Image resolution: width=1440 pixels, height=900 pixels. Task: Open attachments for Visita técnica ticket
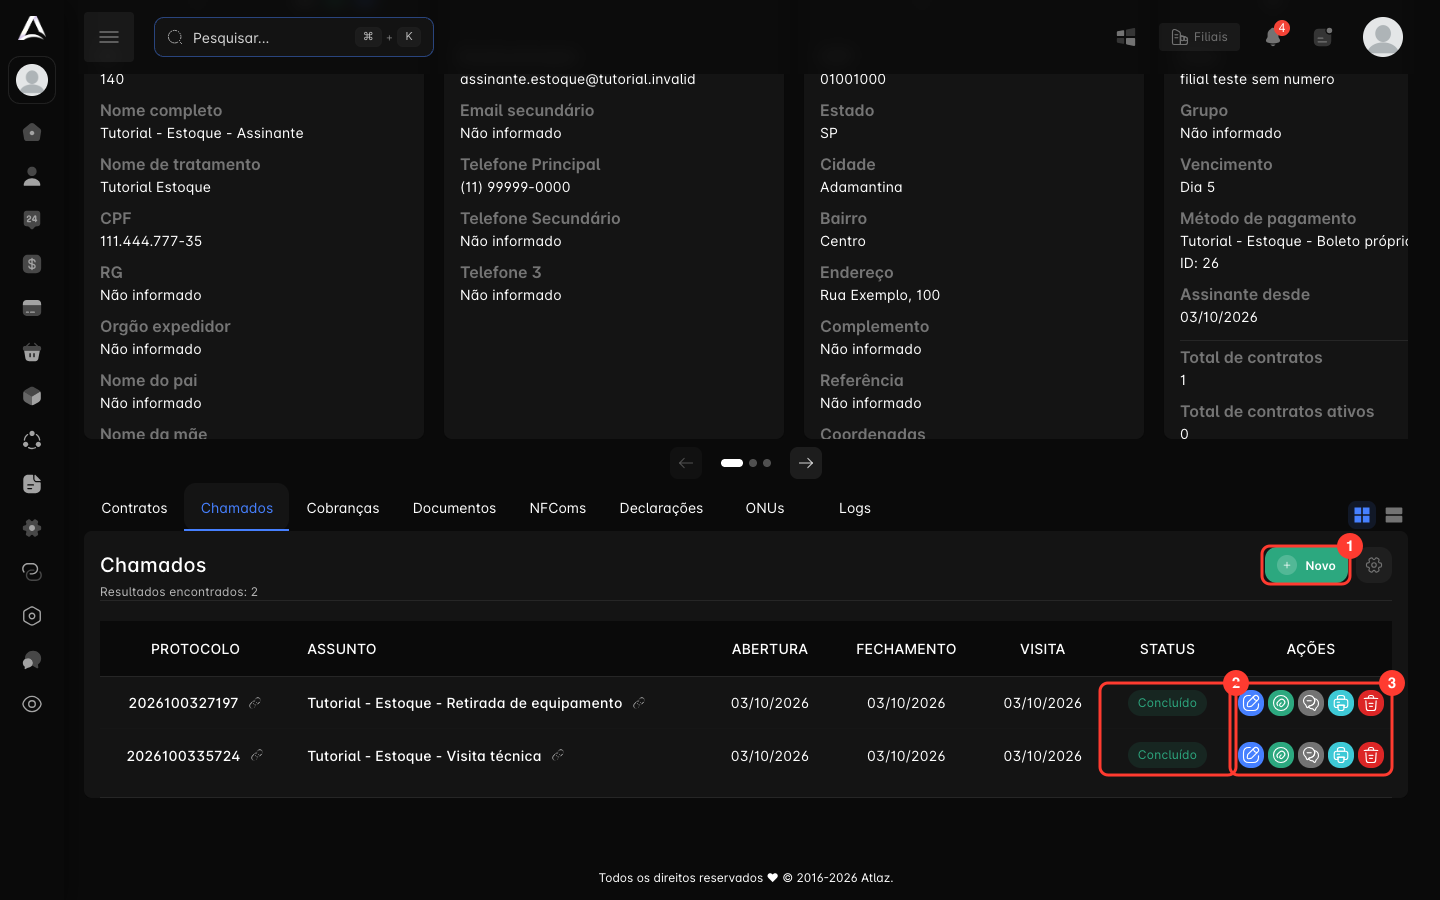point(1281,755)
